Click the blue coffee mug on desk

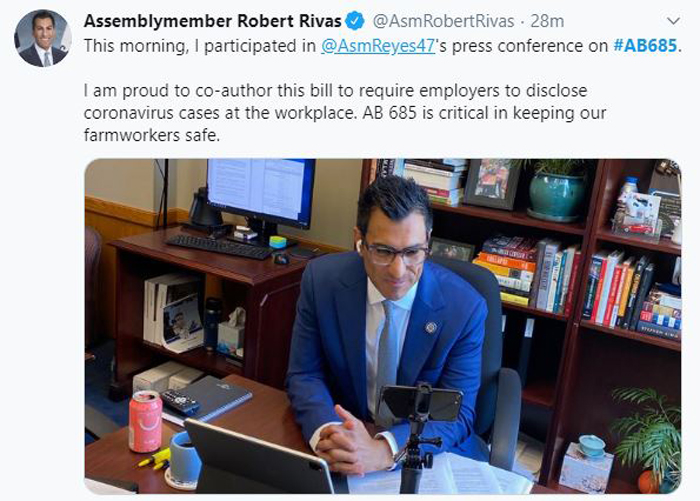184,459
